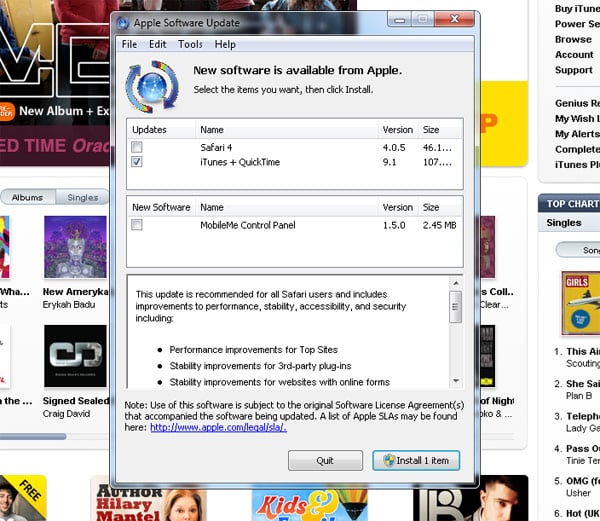Viewport: 600px width, 521px height.
Task: Click Craig David artist link in iTunes
Action: [67, 414]
